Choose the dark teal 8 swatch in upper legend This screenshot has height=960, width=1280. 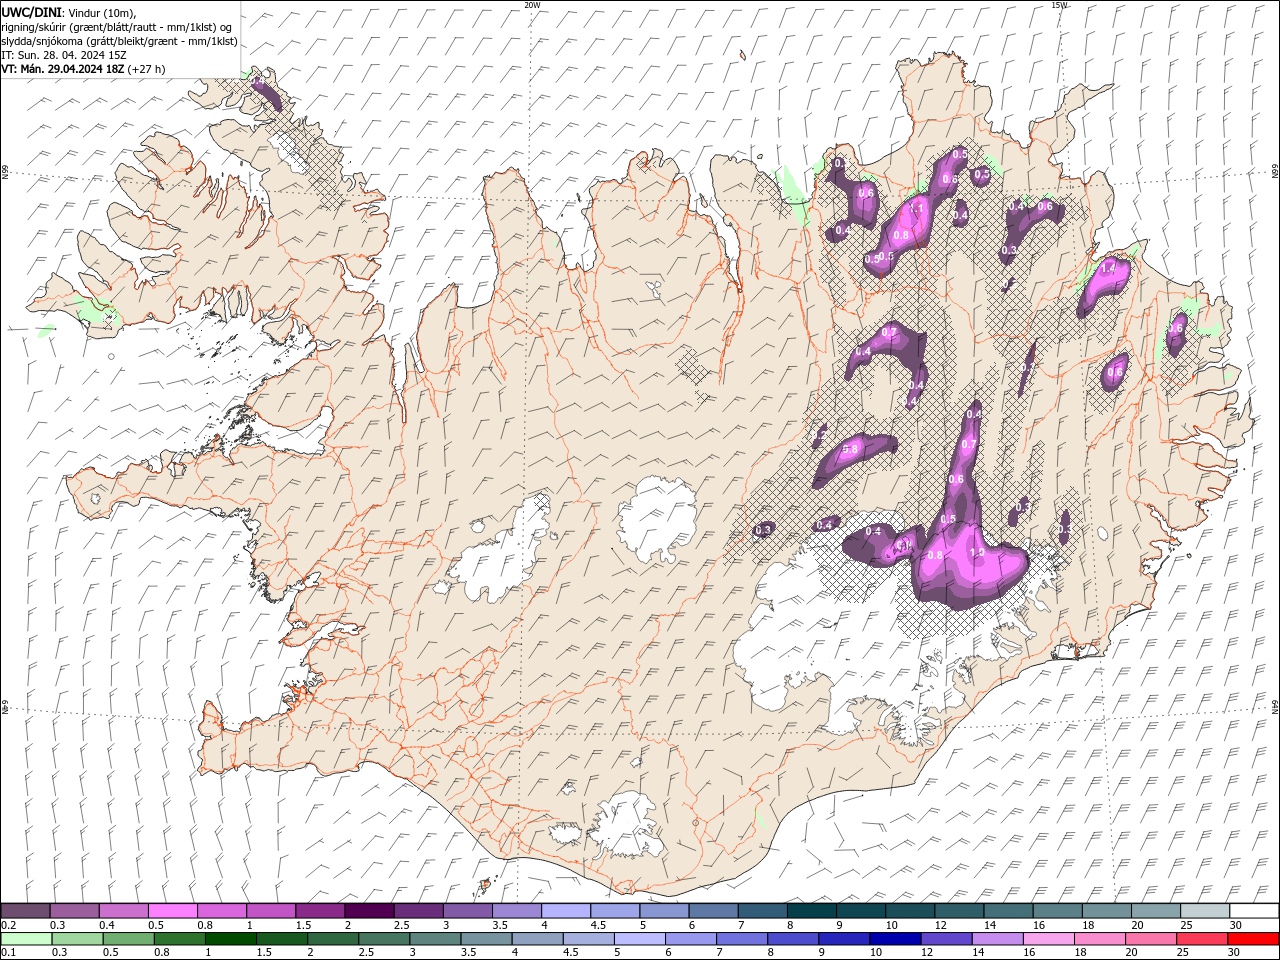(810, 911)
